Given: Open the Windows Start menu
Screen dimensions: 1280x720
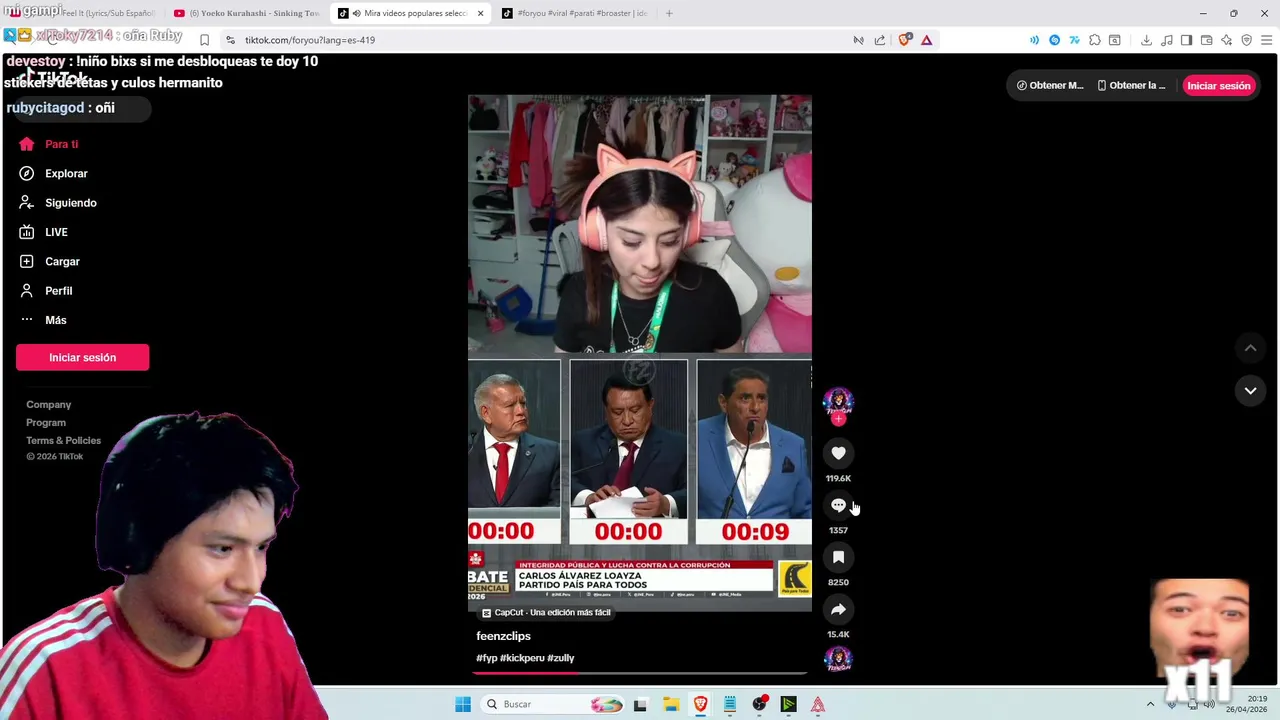Looking at the screenshot, I should tap(462, 704).
